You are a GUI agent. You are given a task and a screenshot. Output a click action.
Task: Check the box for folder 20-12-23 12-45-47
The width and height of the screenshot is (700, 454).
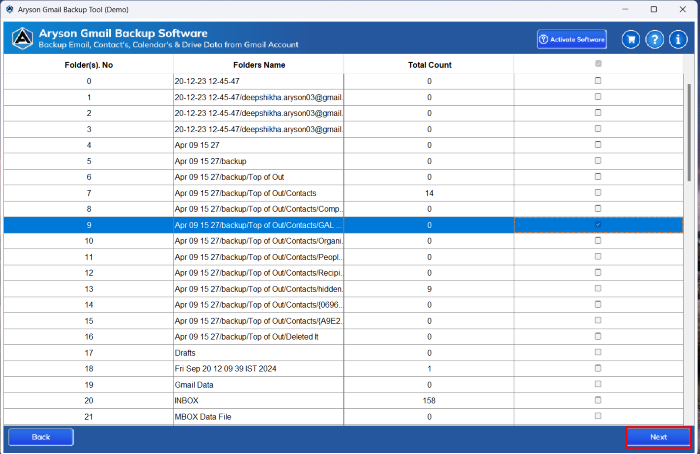tap(598, 81)
